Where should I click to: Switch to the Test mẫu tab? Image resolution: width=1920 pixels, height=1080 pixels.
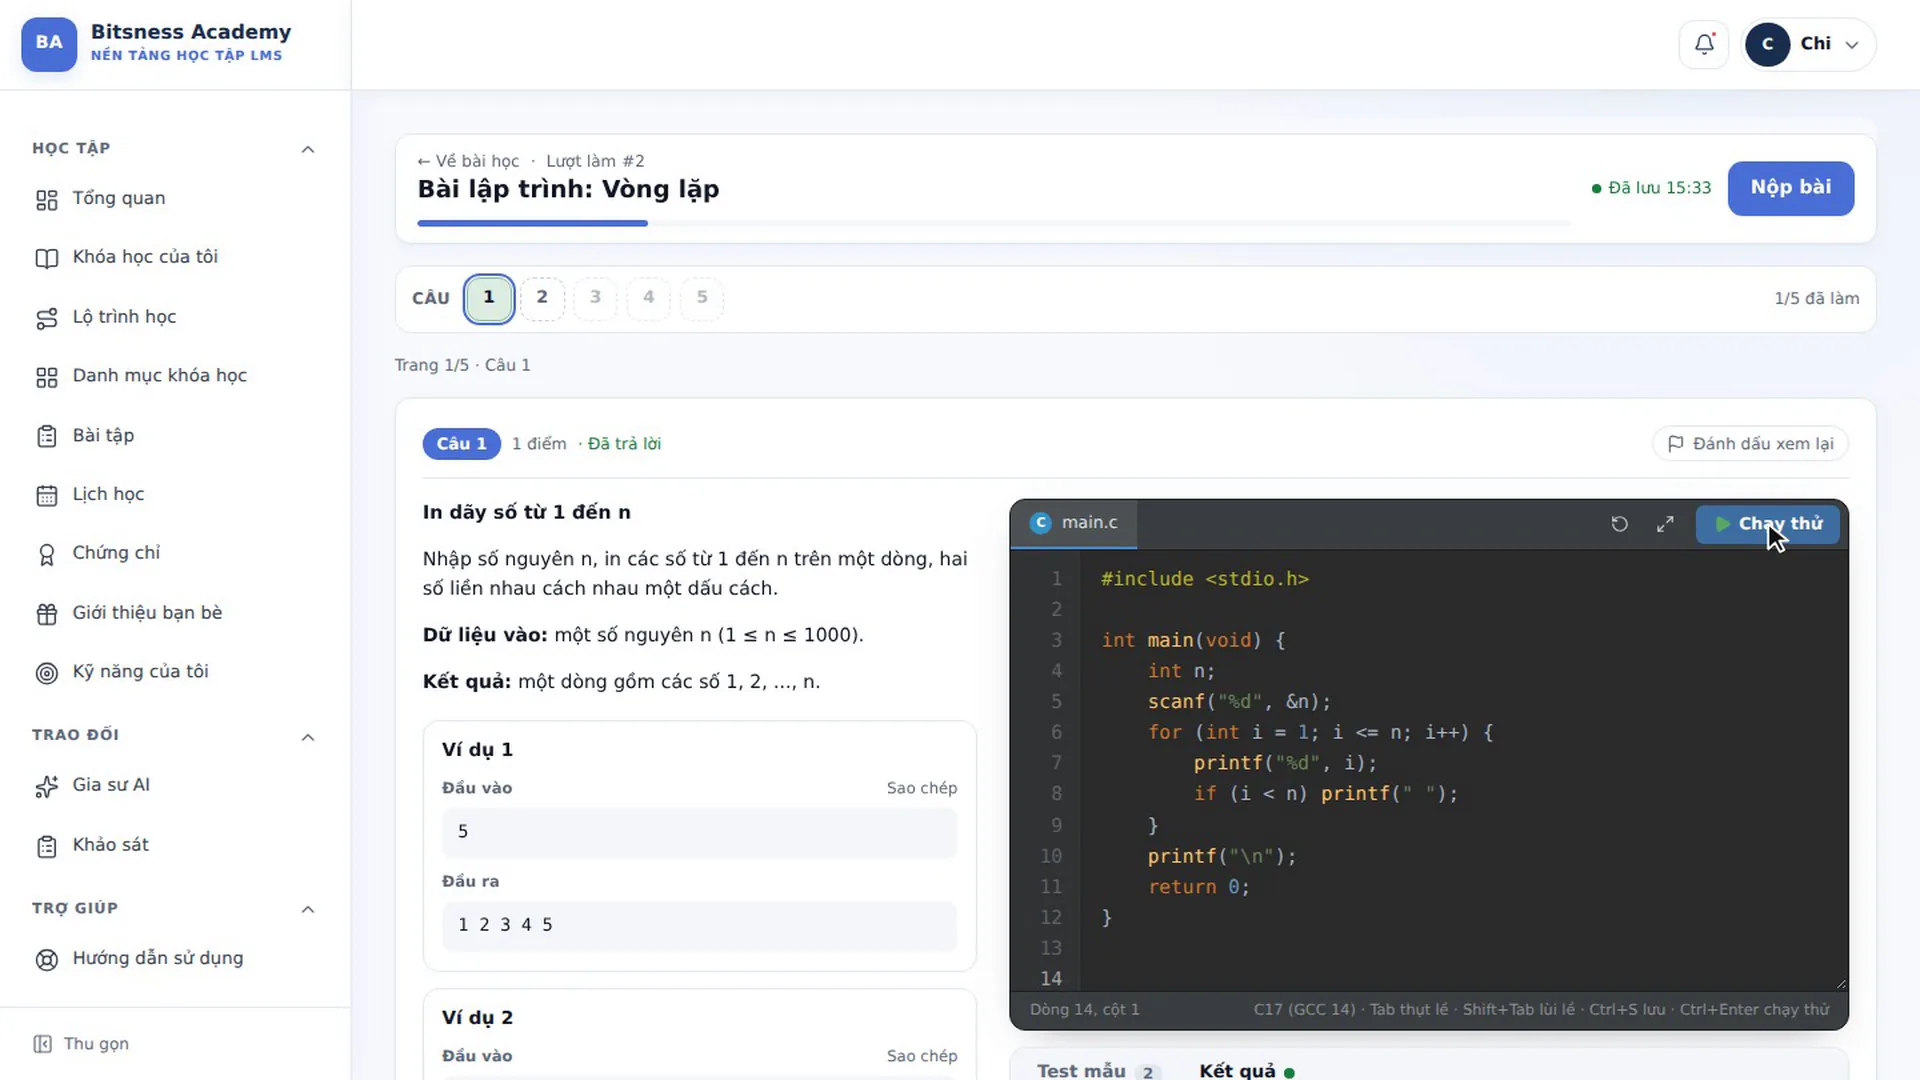(x=1097, y=1071)
